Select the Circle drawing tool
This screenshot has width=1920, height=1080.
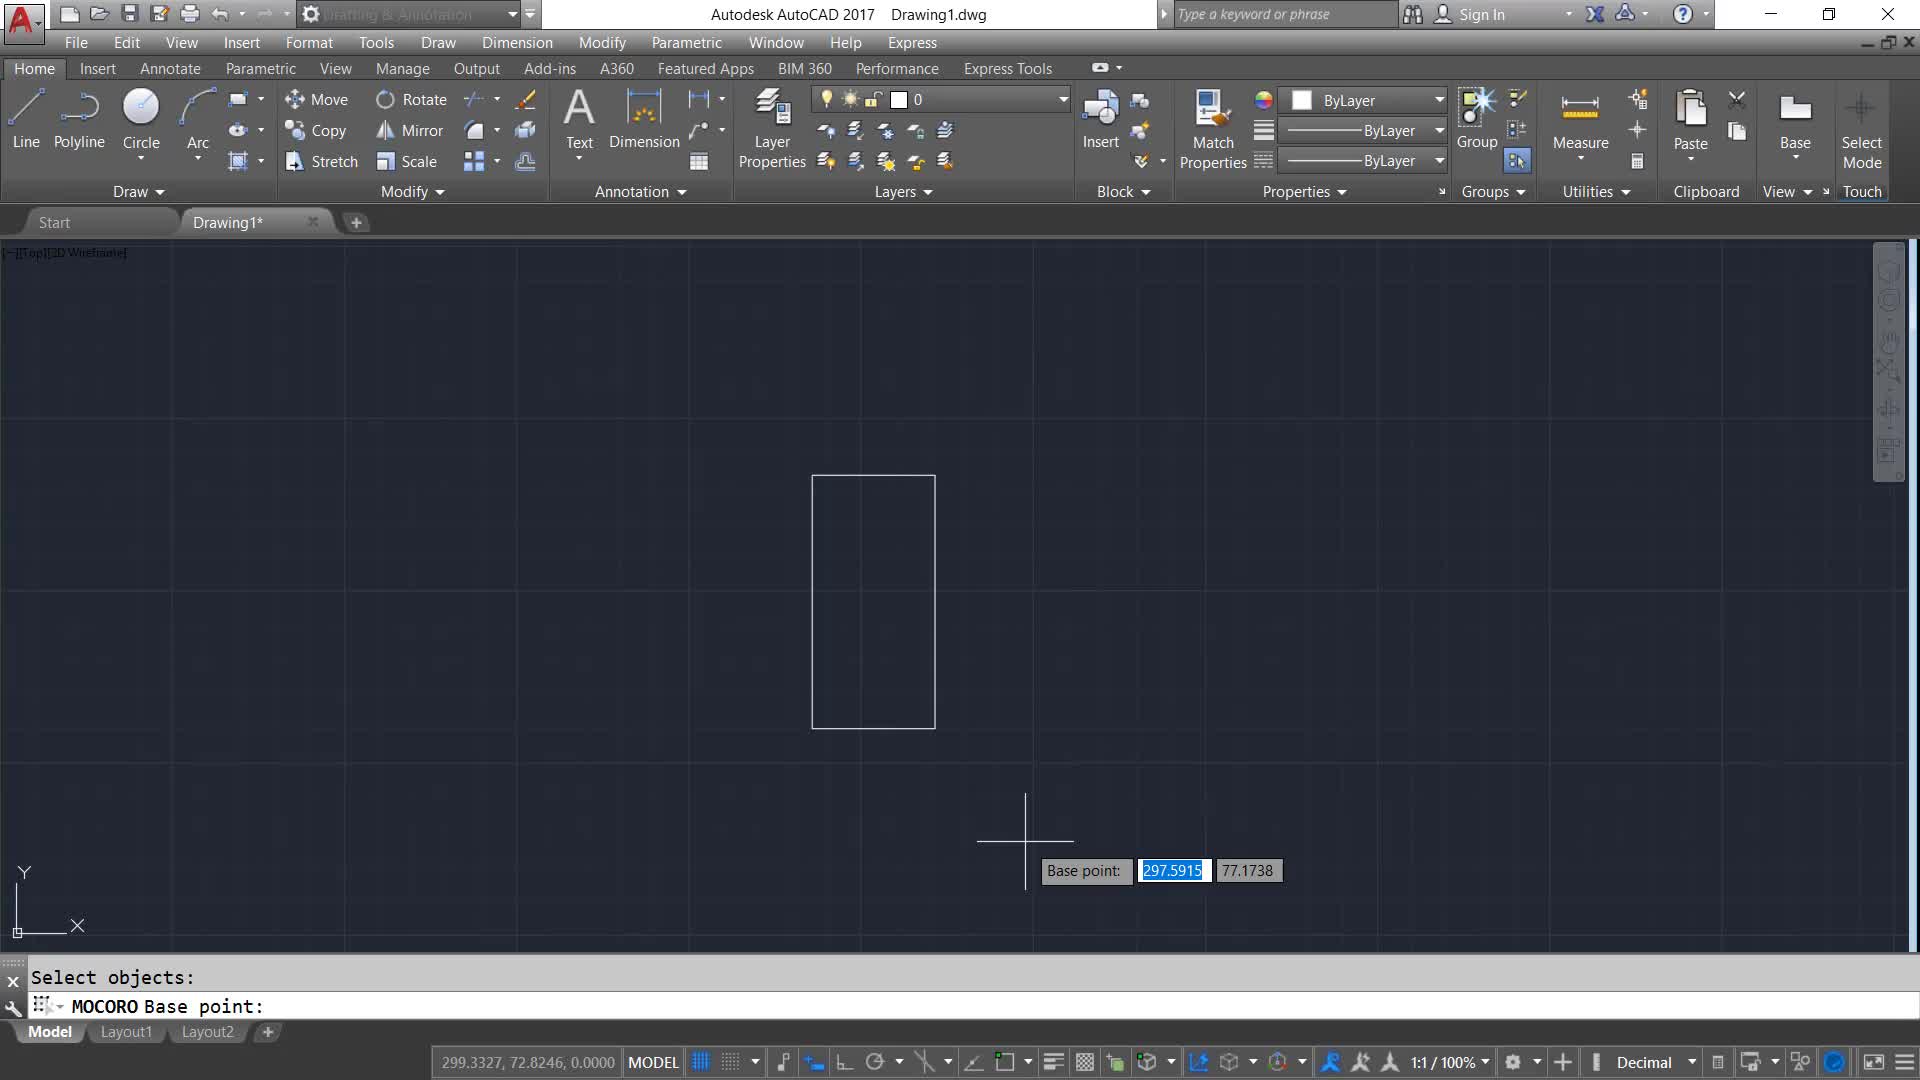(x=140, y=119)
